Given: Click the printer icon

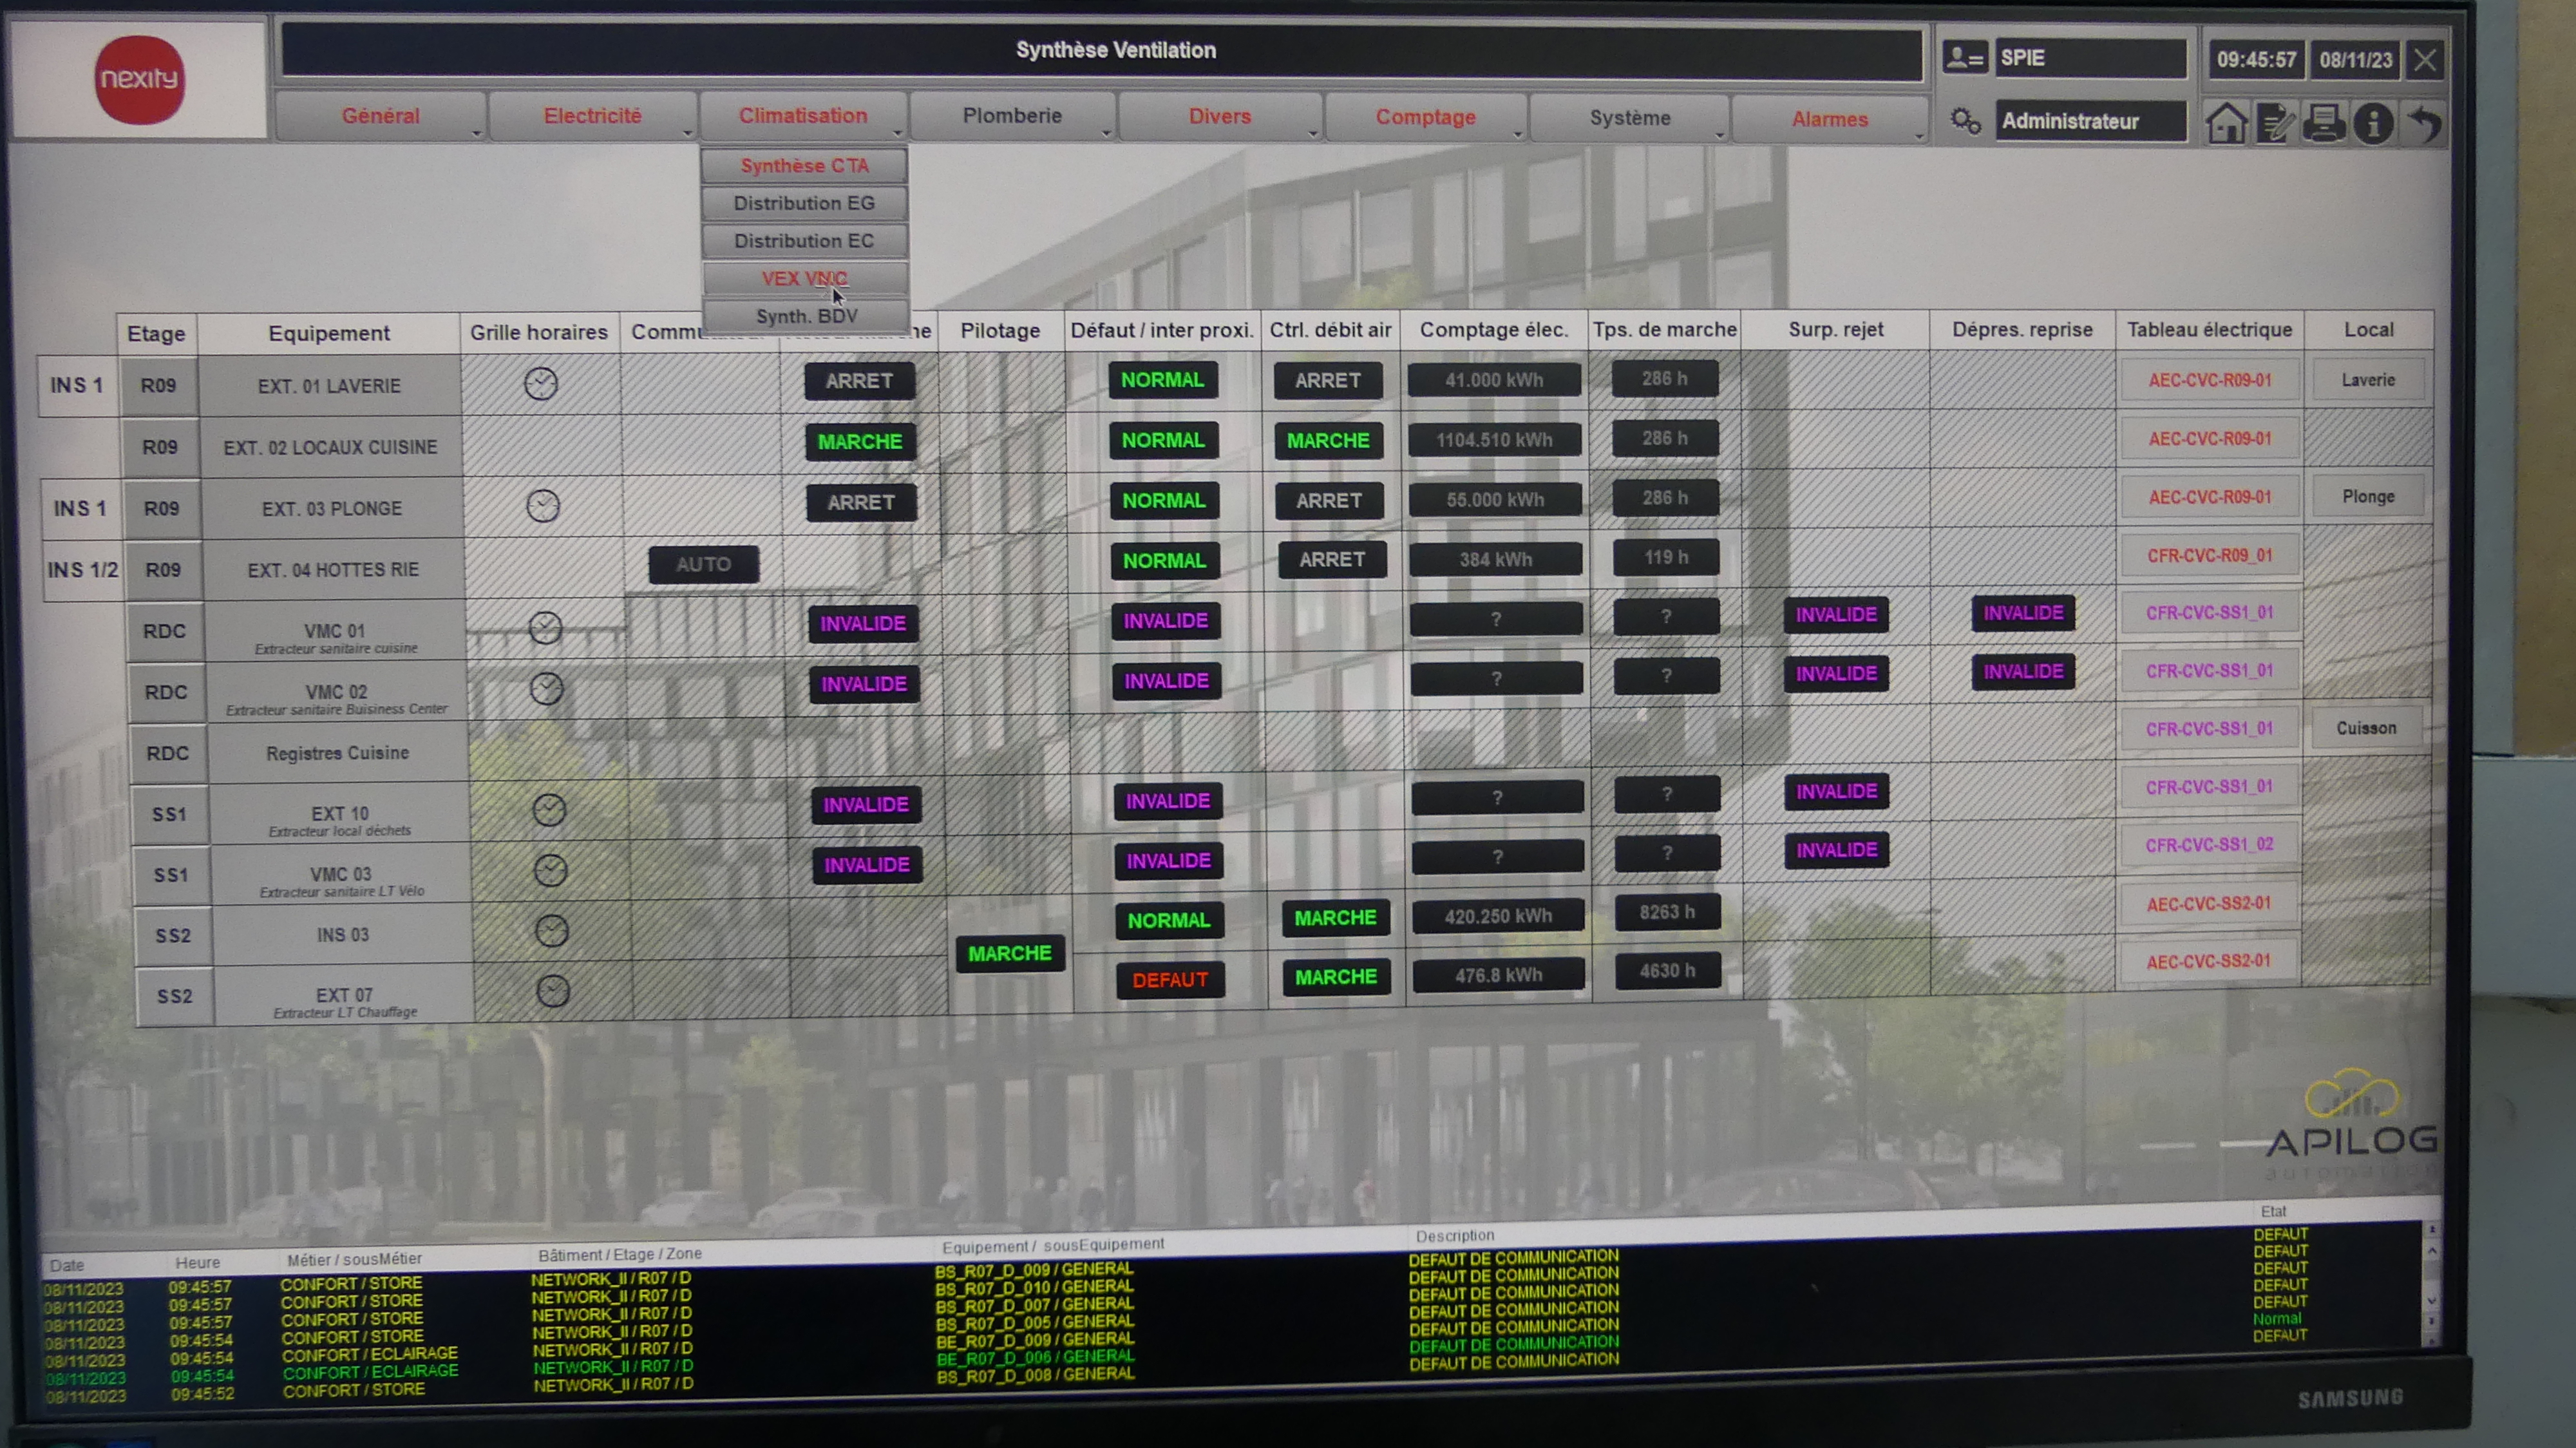Looking at the screenshot, I should pos(2324,123).
